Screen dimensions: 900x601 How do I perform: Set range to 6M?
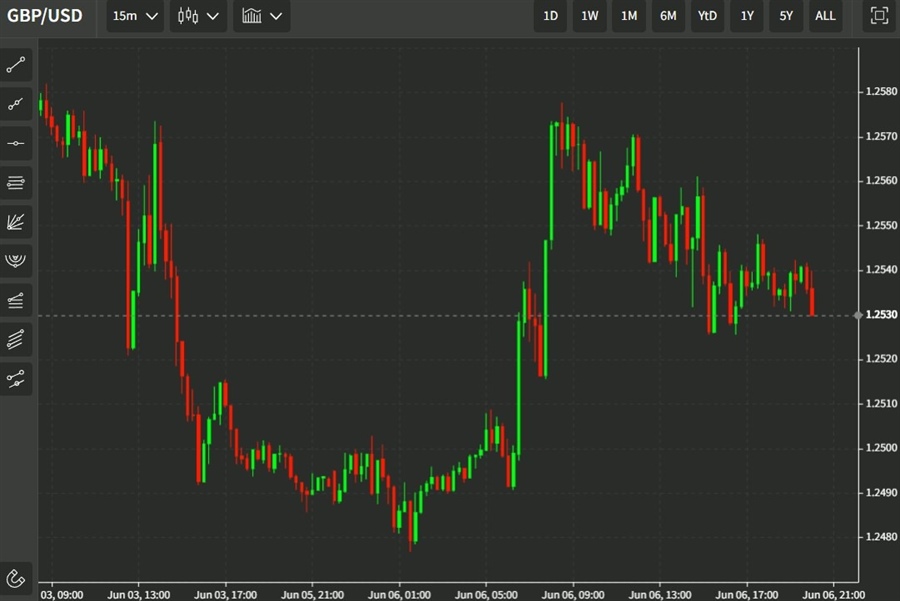click(x=668, y=16)
